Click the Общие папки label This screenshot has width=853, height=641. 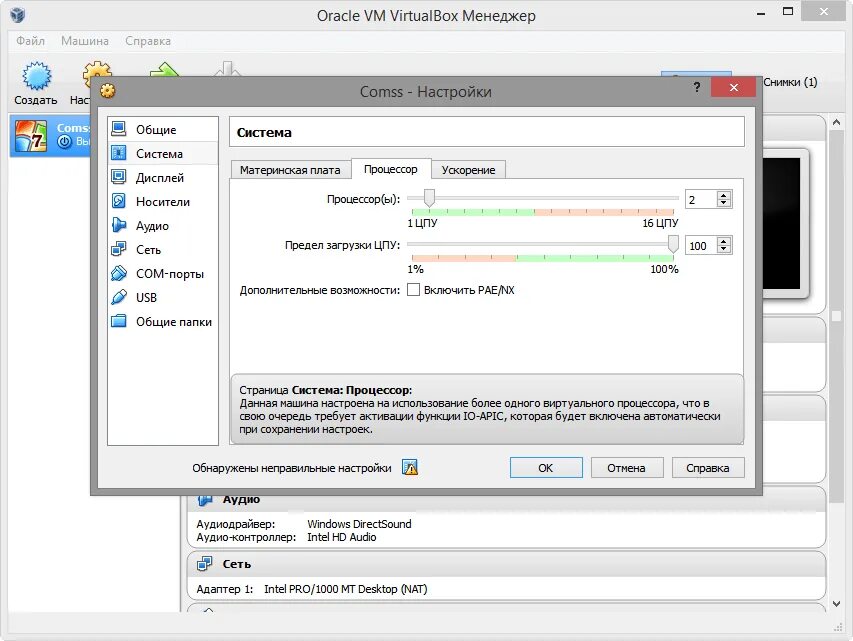[x=174, y=322]
